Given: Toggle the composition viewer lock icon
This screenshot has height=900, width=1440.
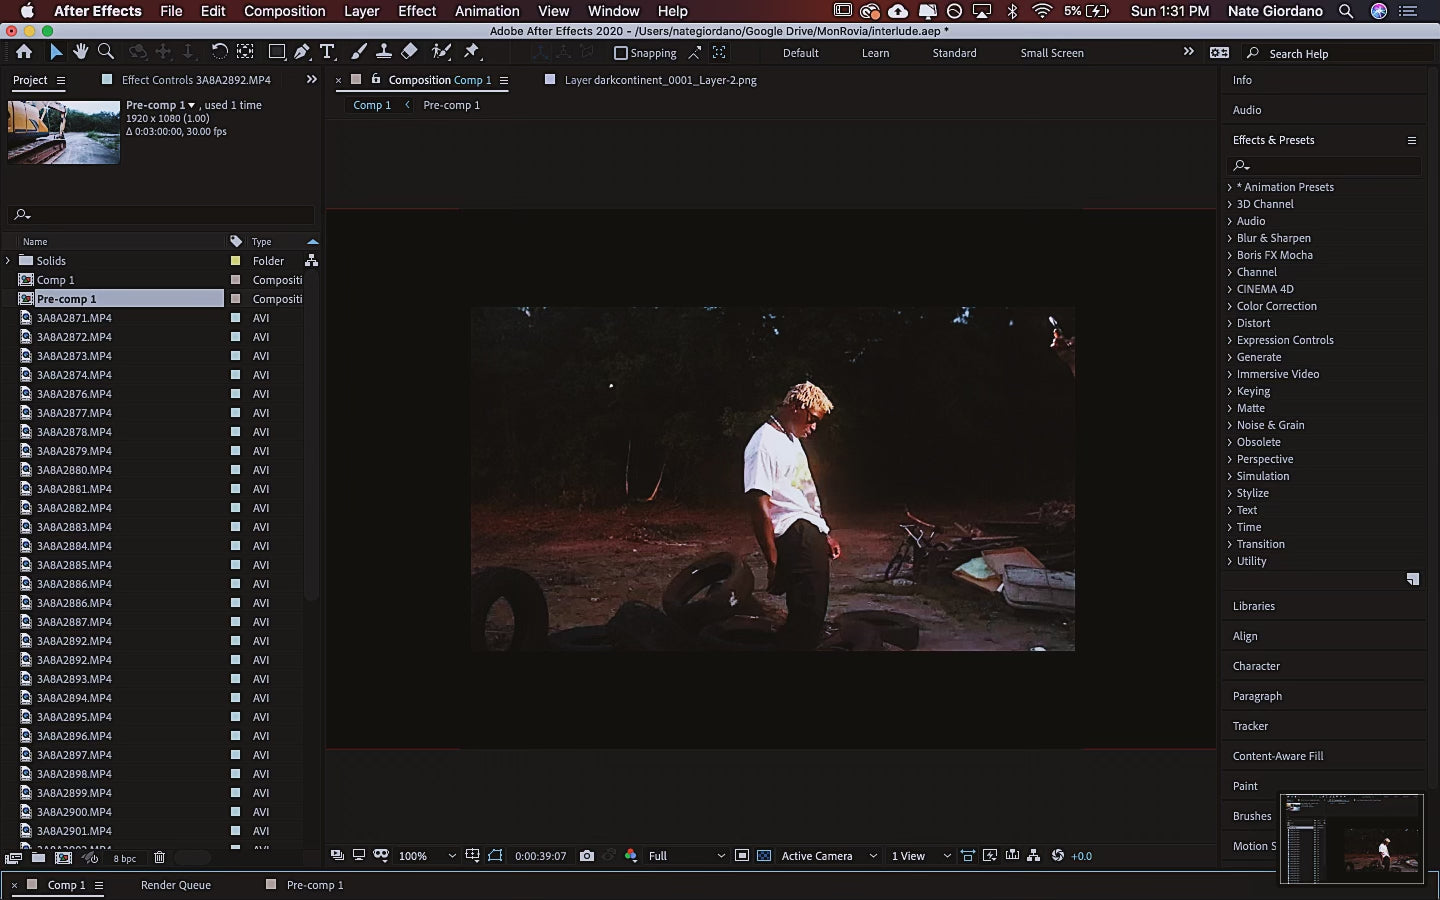Looking at the screenshot, I should pos(376,79).
